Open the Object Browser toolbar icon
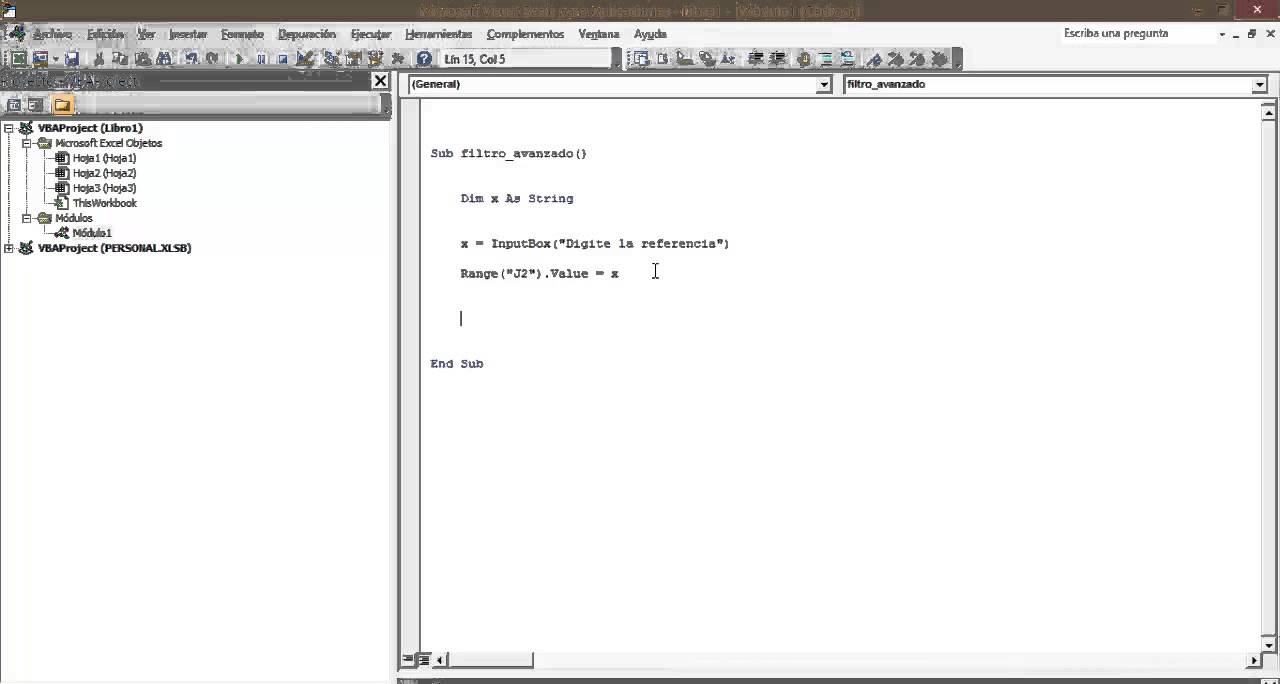This screenshot has width=1280, height=684. pos(375,59)
